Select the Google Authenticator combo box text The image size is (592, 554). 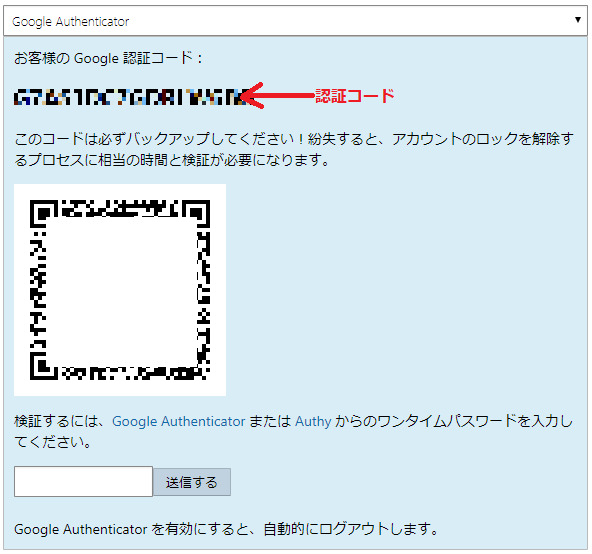tap(71, 22)
